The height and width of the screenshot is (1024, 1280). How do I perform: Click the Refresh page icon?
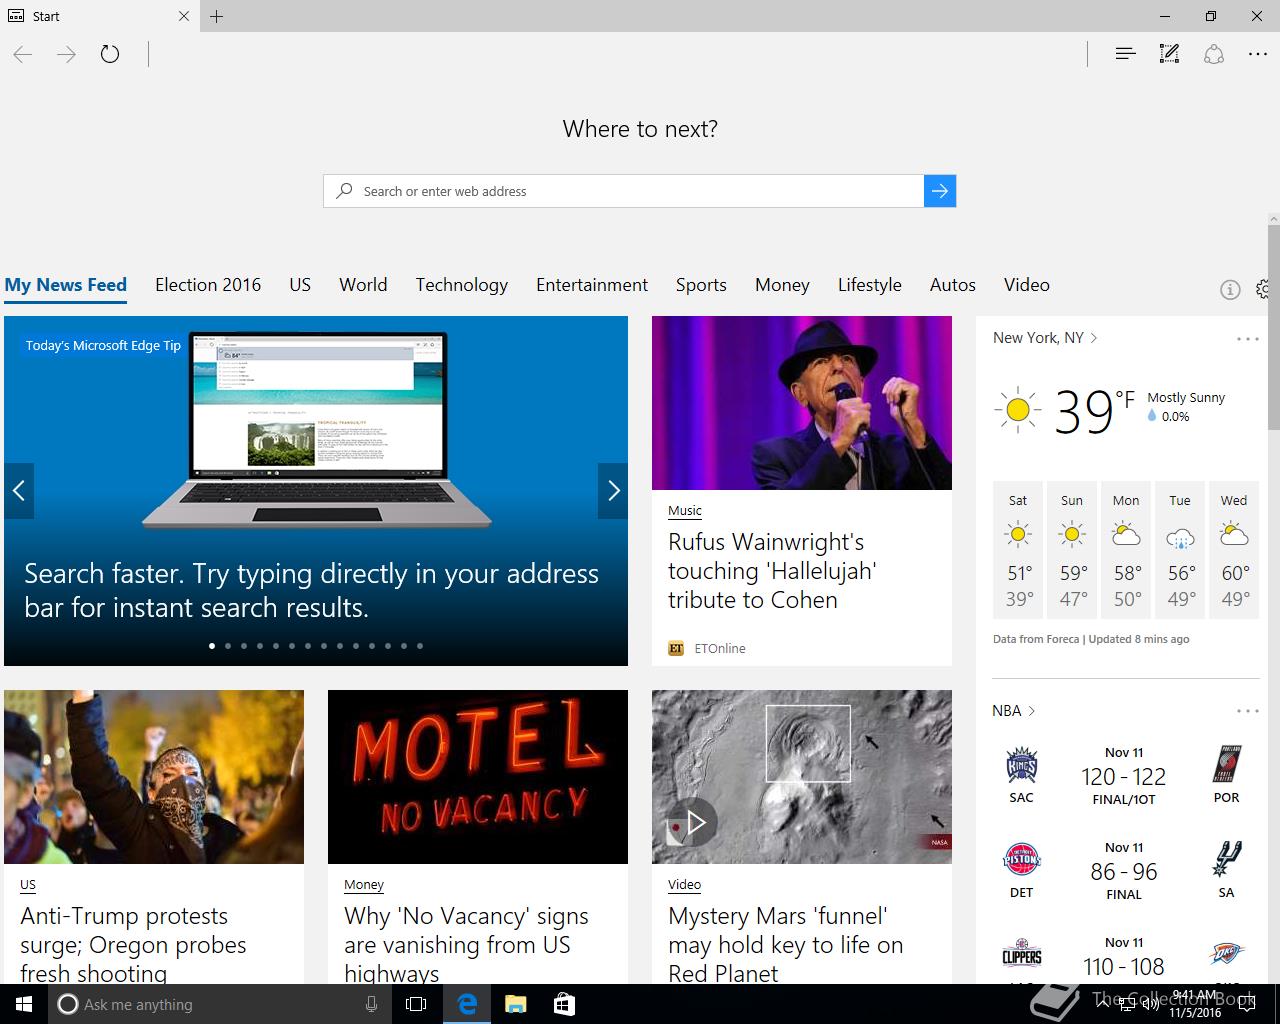tap(110, 54)
